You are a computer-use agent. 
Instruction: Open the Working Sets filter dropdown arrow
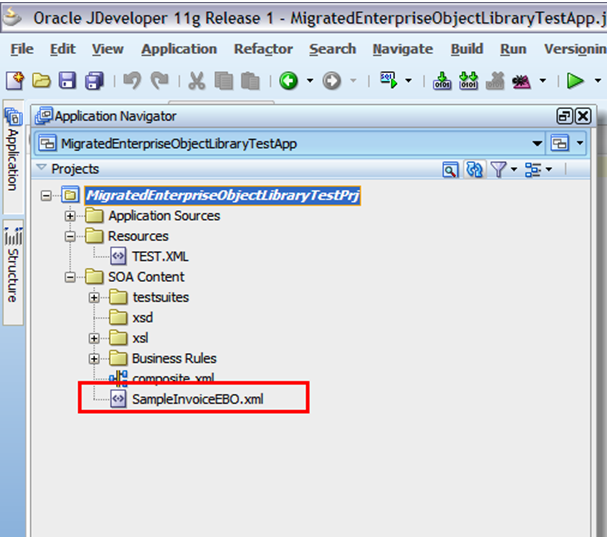[x=514, y=169]
